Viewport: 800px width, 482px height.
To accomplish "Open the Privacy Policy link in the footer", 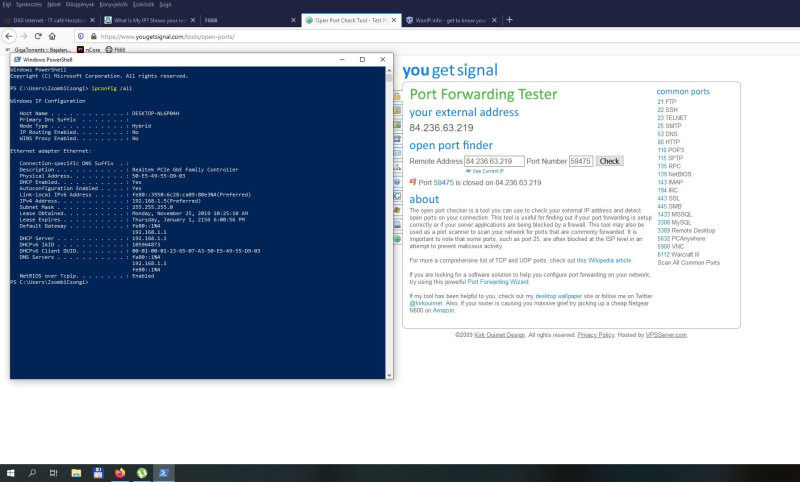I will tap(596, 335).
